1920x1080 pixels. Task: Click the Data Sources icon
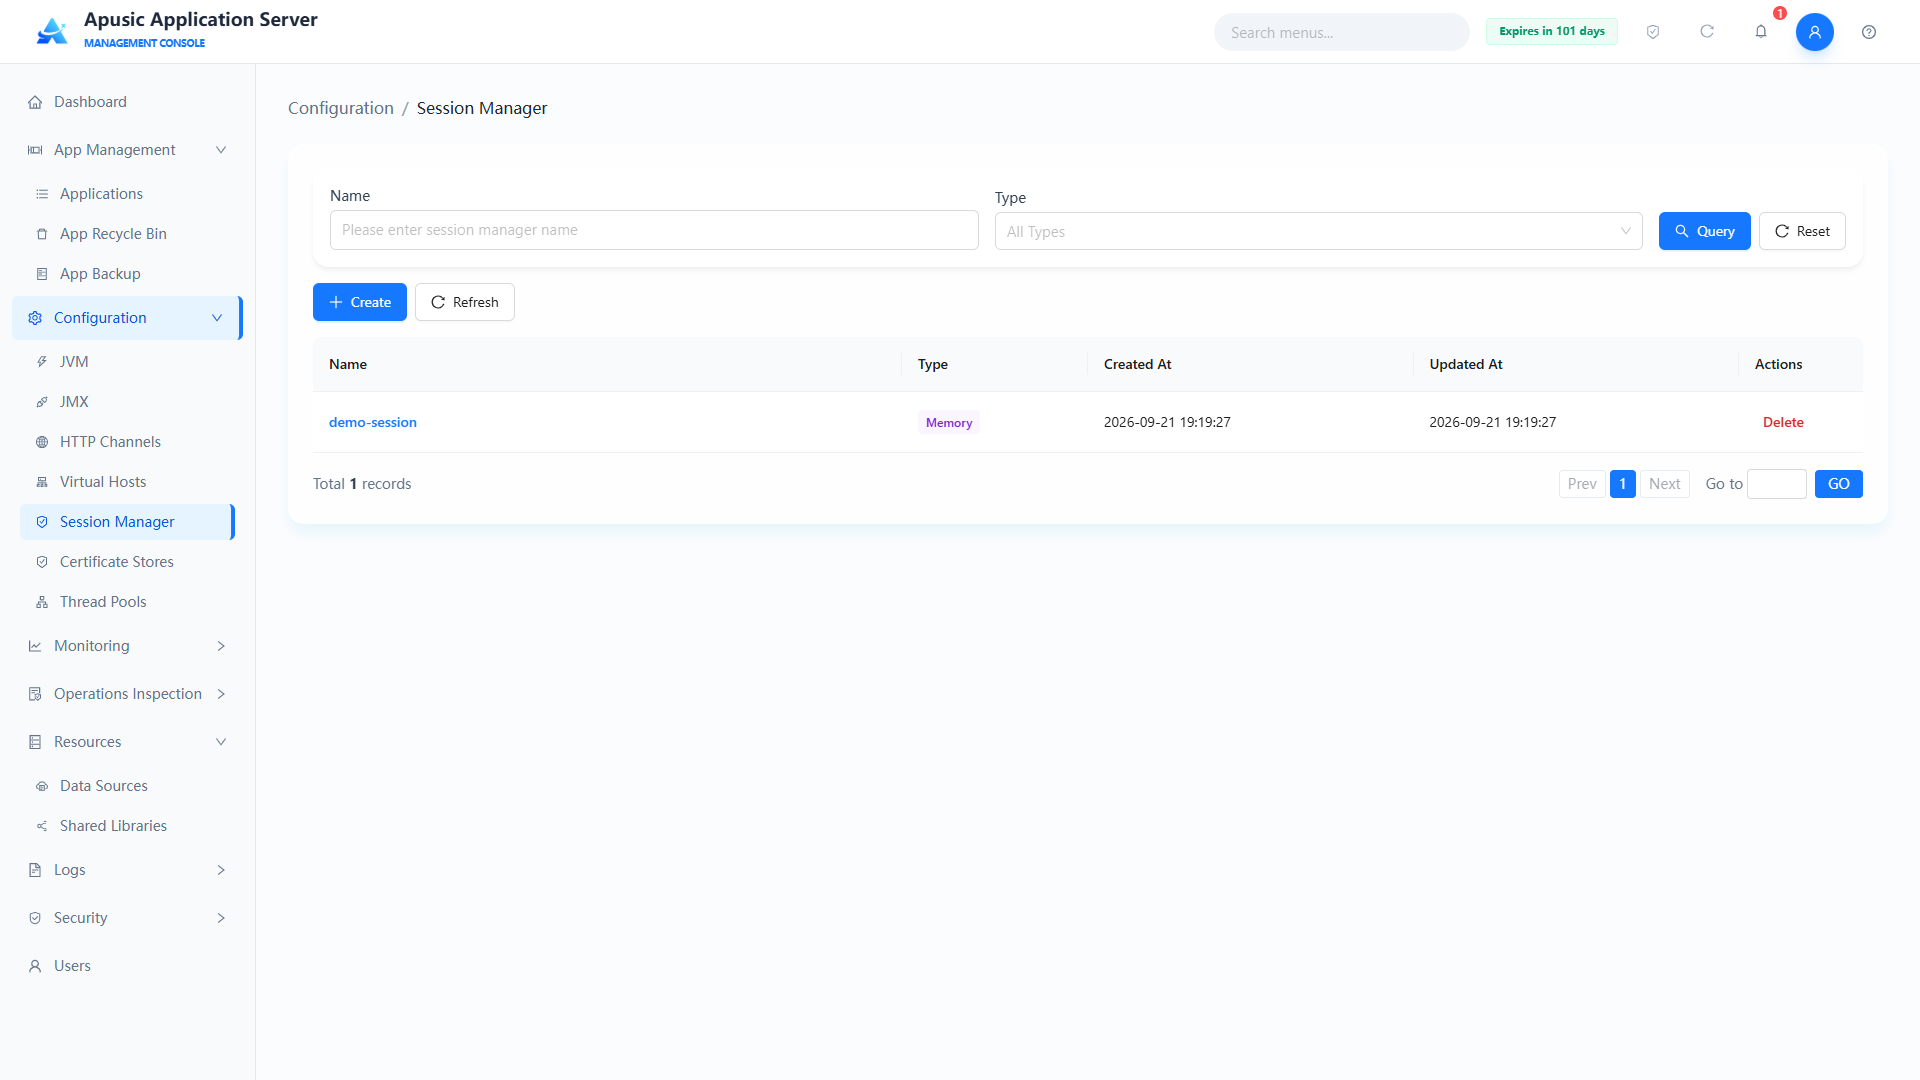click(42, 786)
